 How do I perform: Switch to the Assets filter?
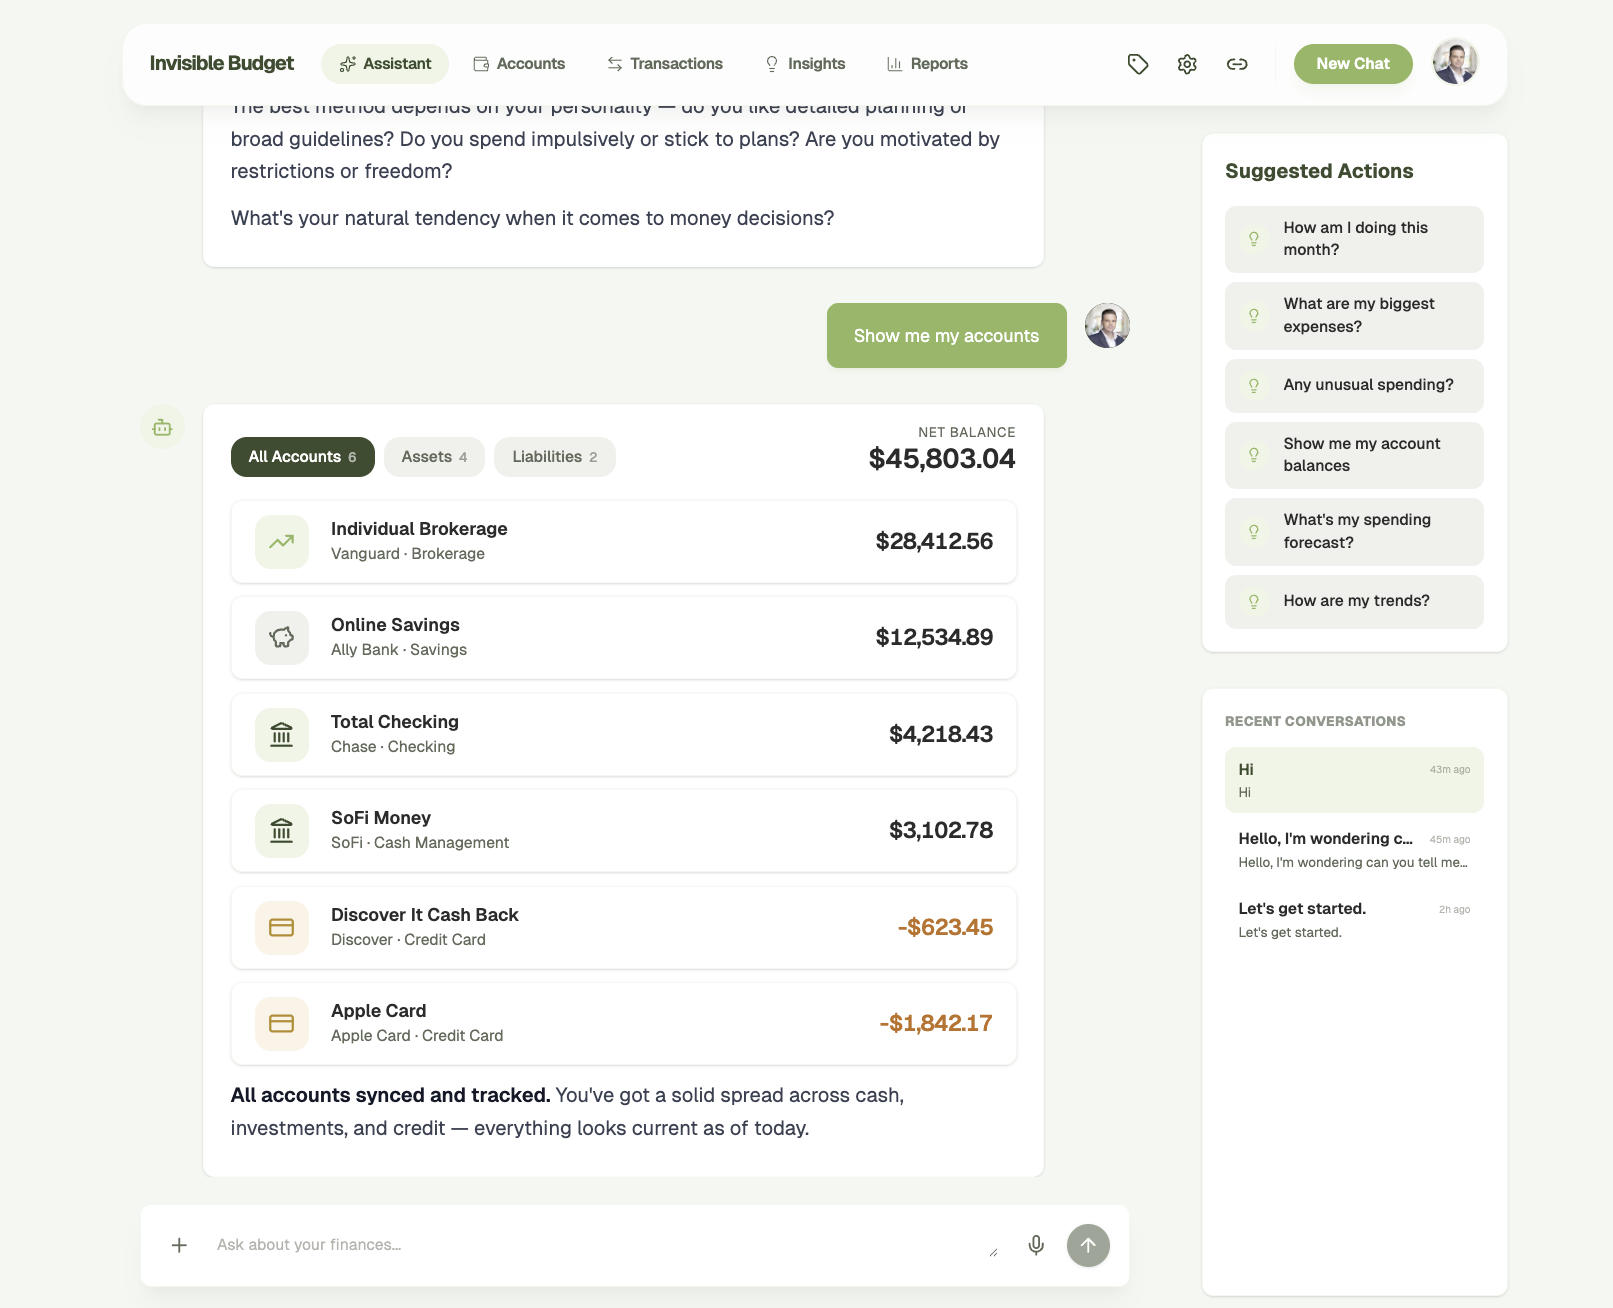tap(434, 456)
